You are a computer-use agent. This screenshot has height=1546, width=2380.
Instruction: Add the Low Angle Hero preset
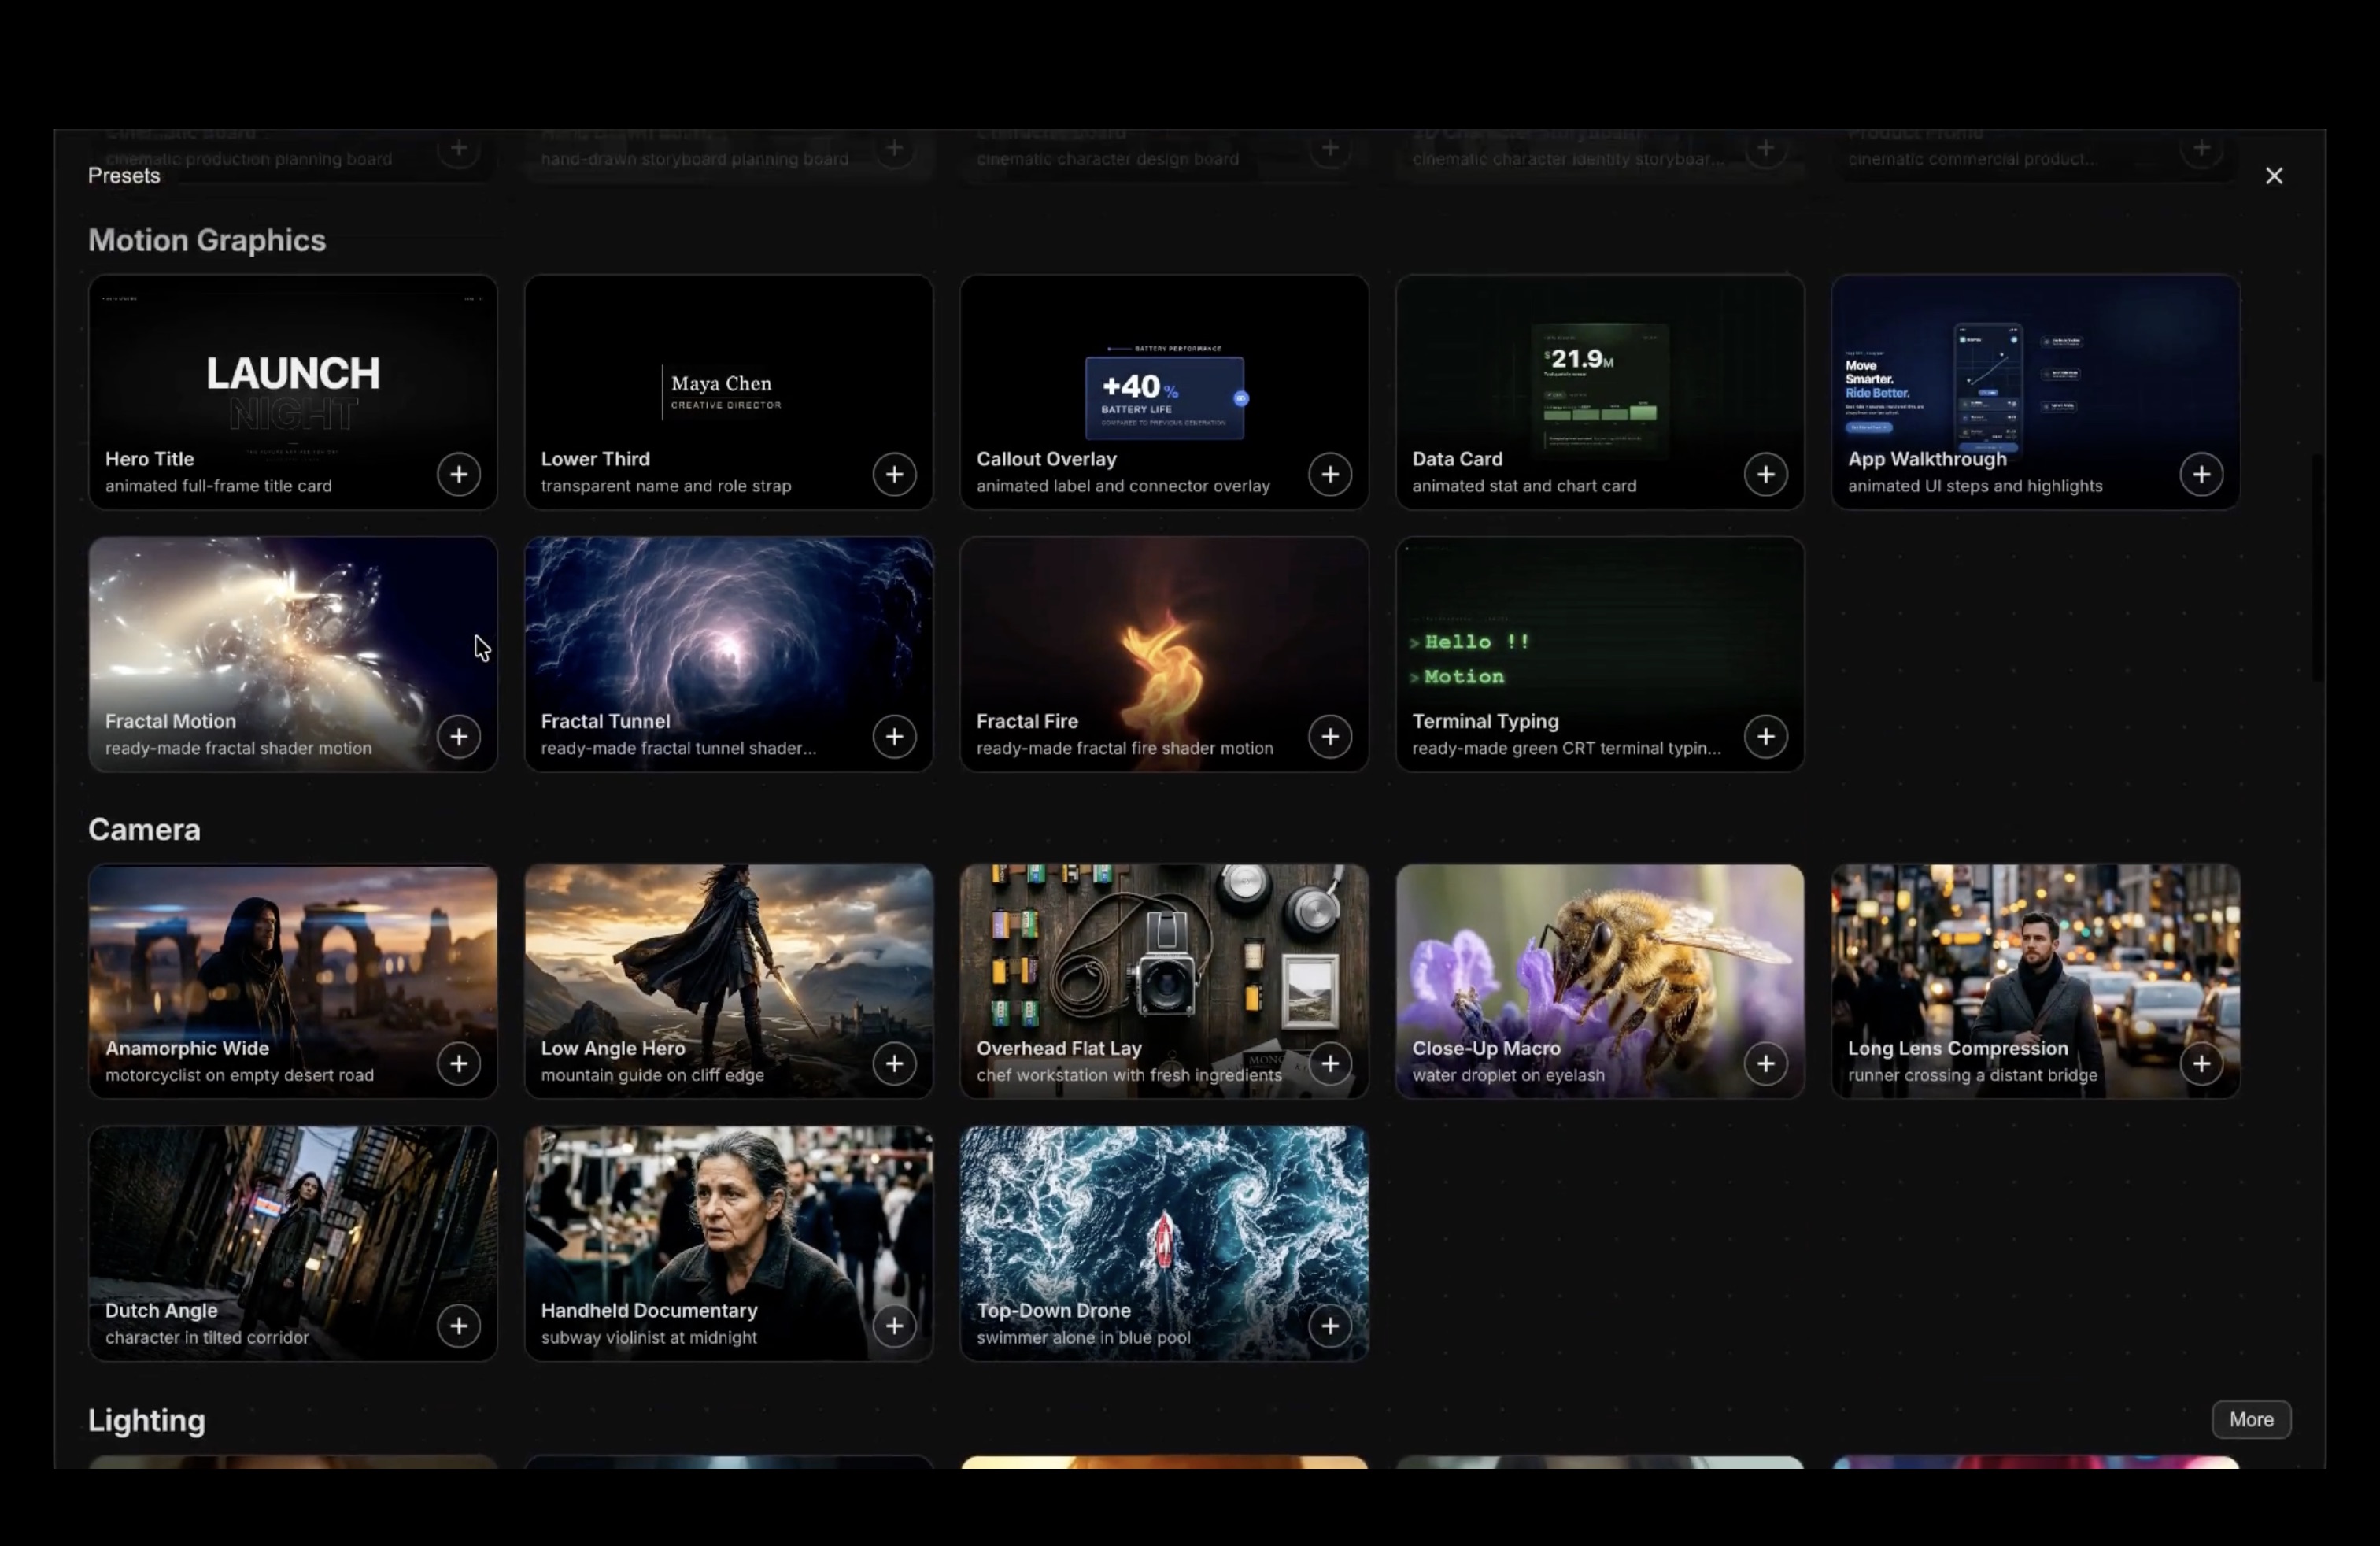coord(894,1064)
